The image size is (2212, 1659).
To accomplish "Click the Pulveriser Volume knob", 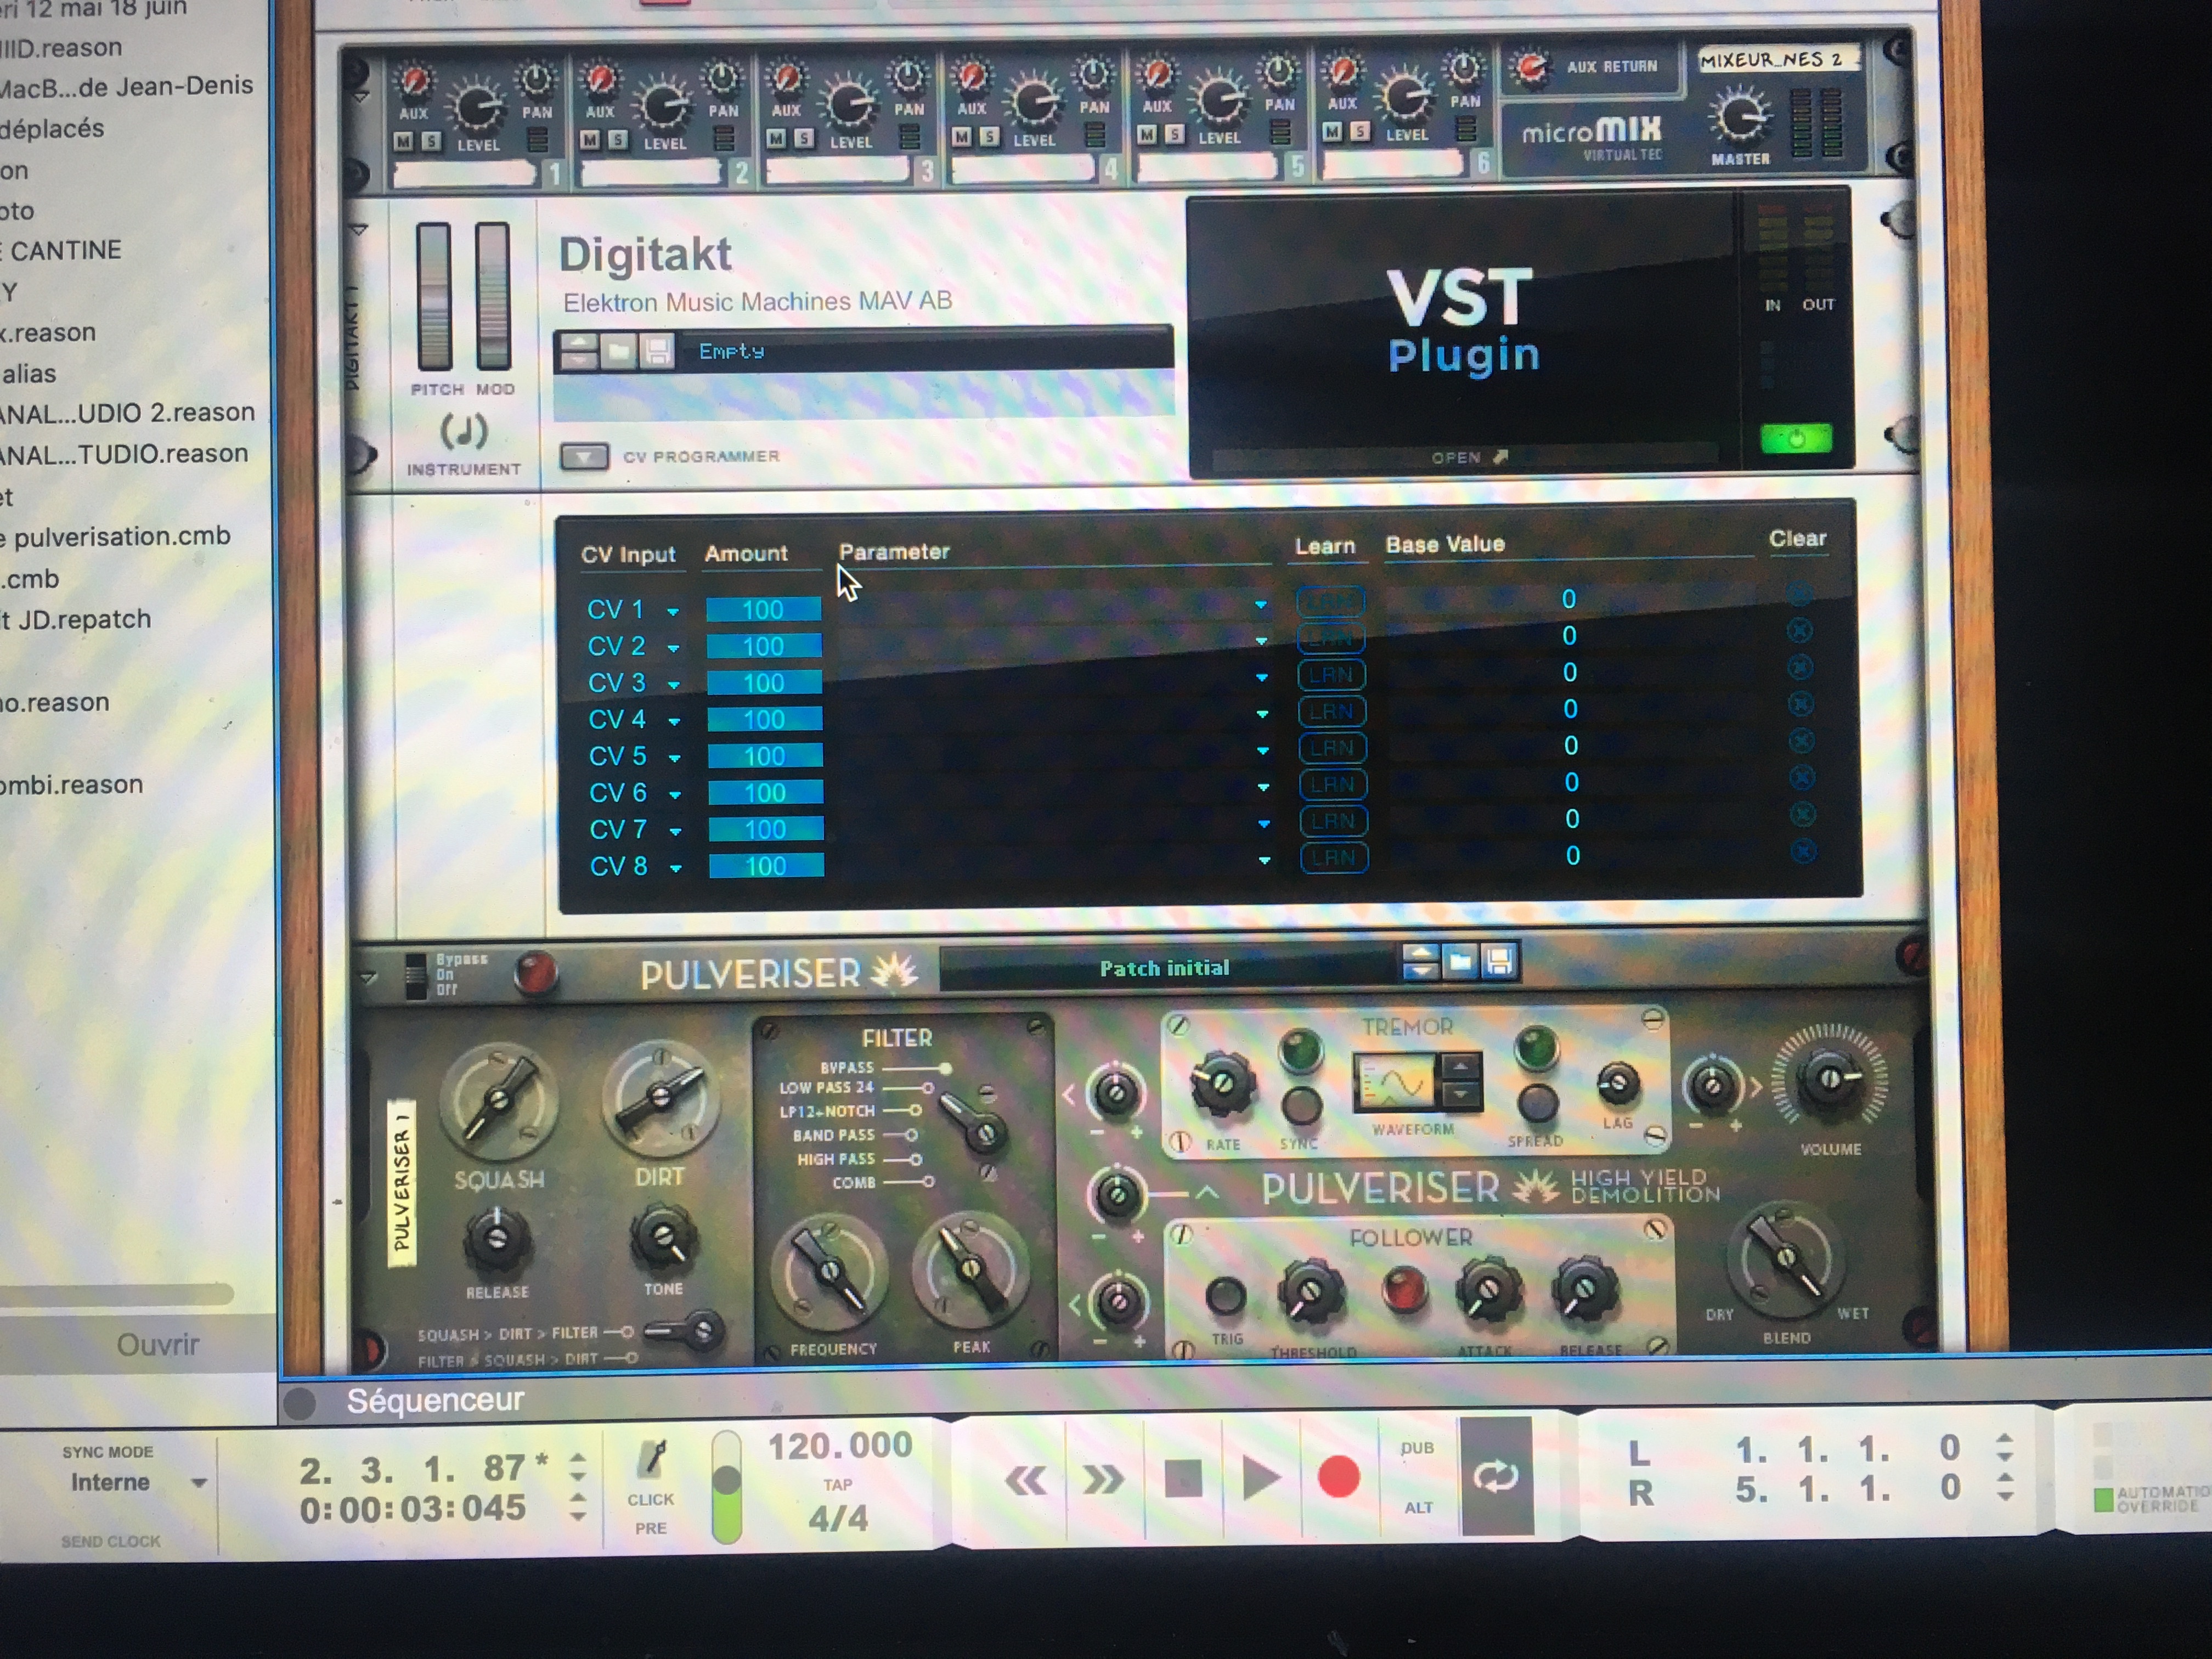I will (x=1829, y=1079).
